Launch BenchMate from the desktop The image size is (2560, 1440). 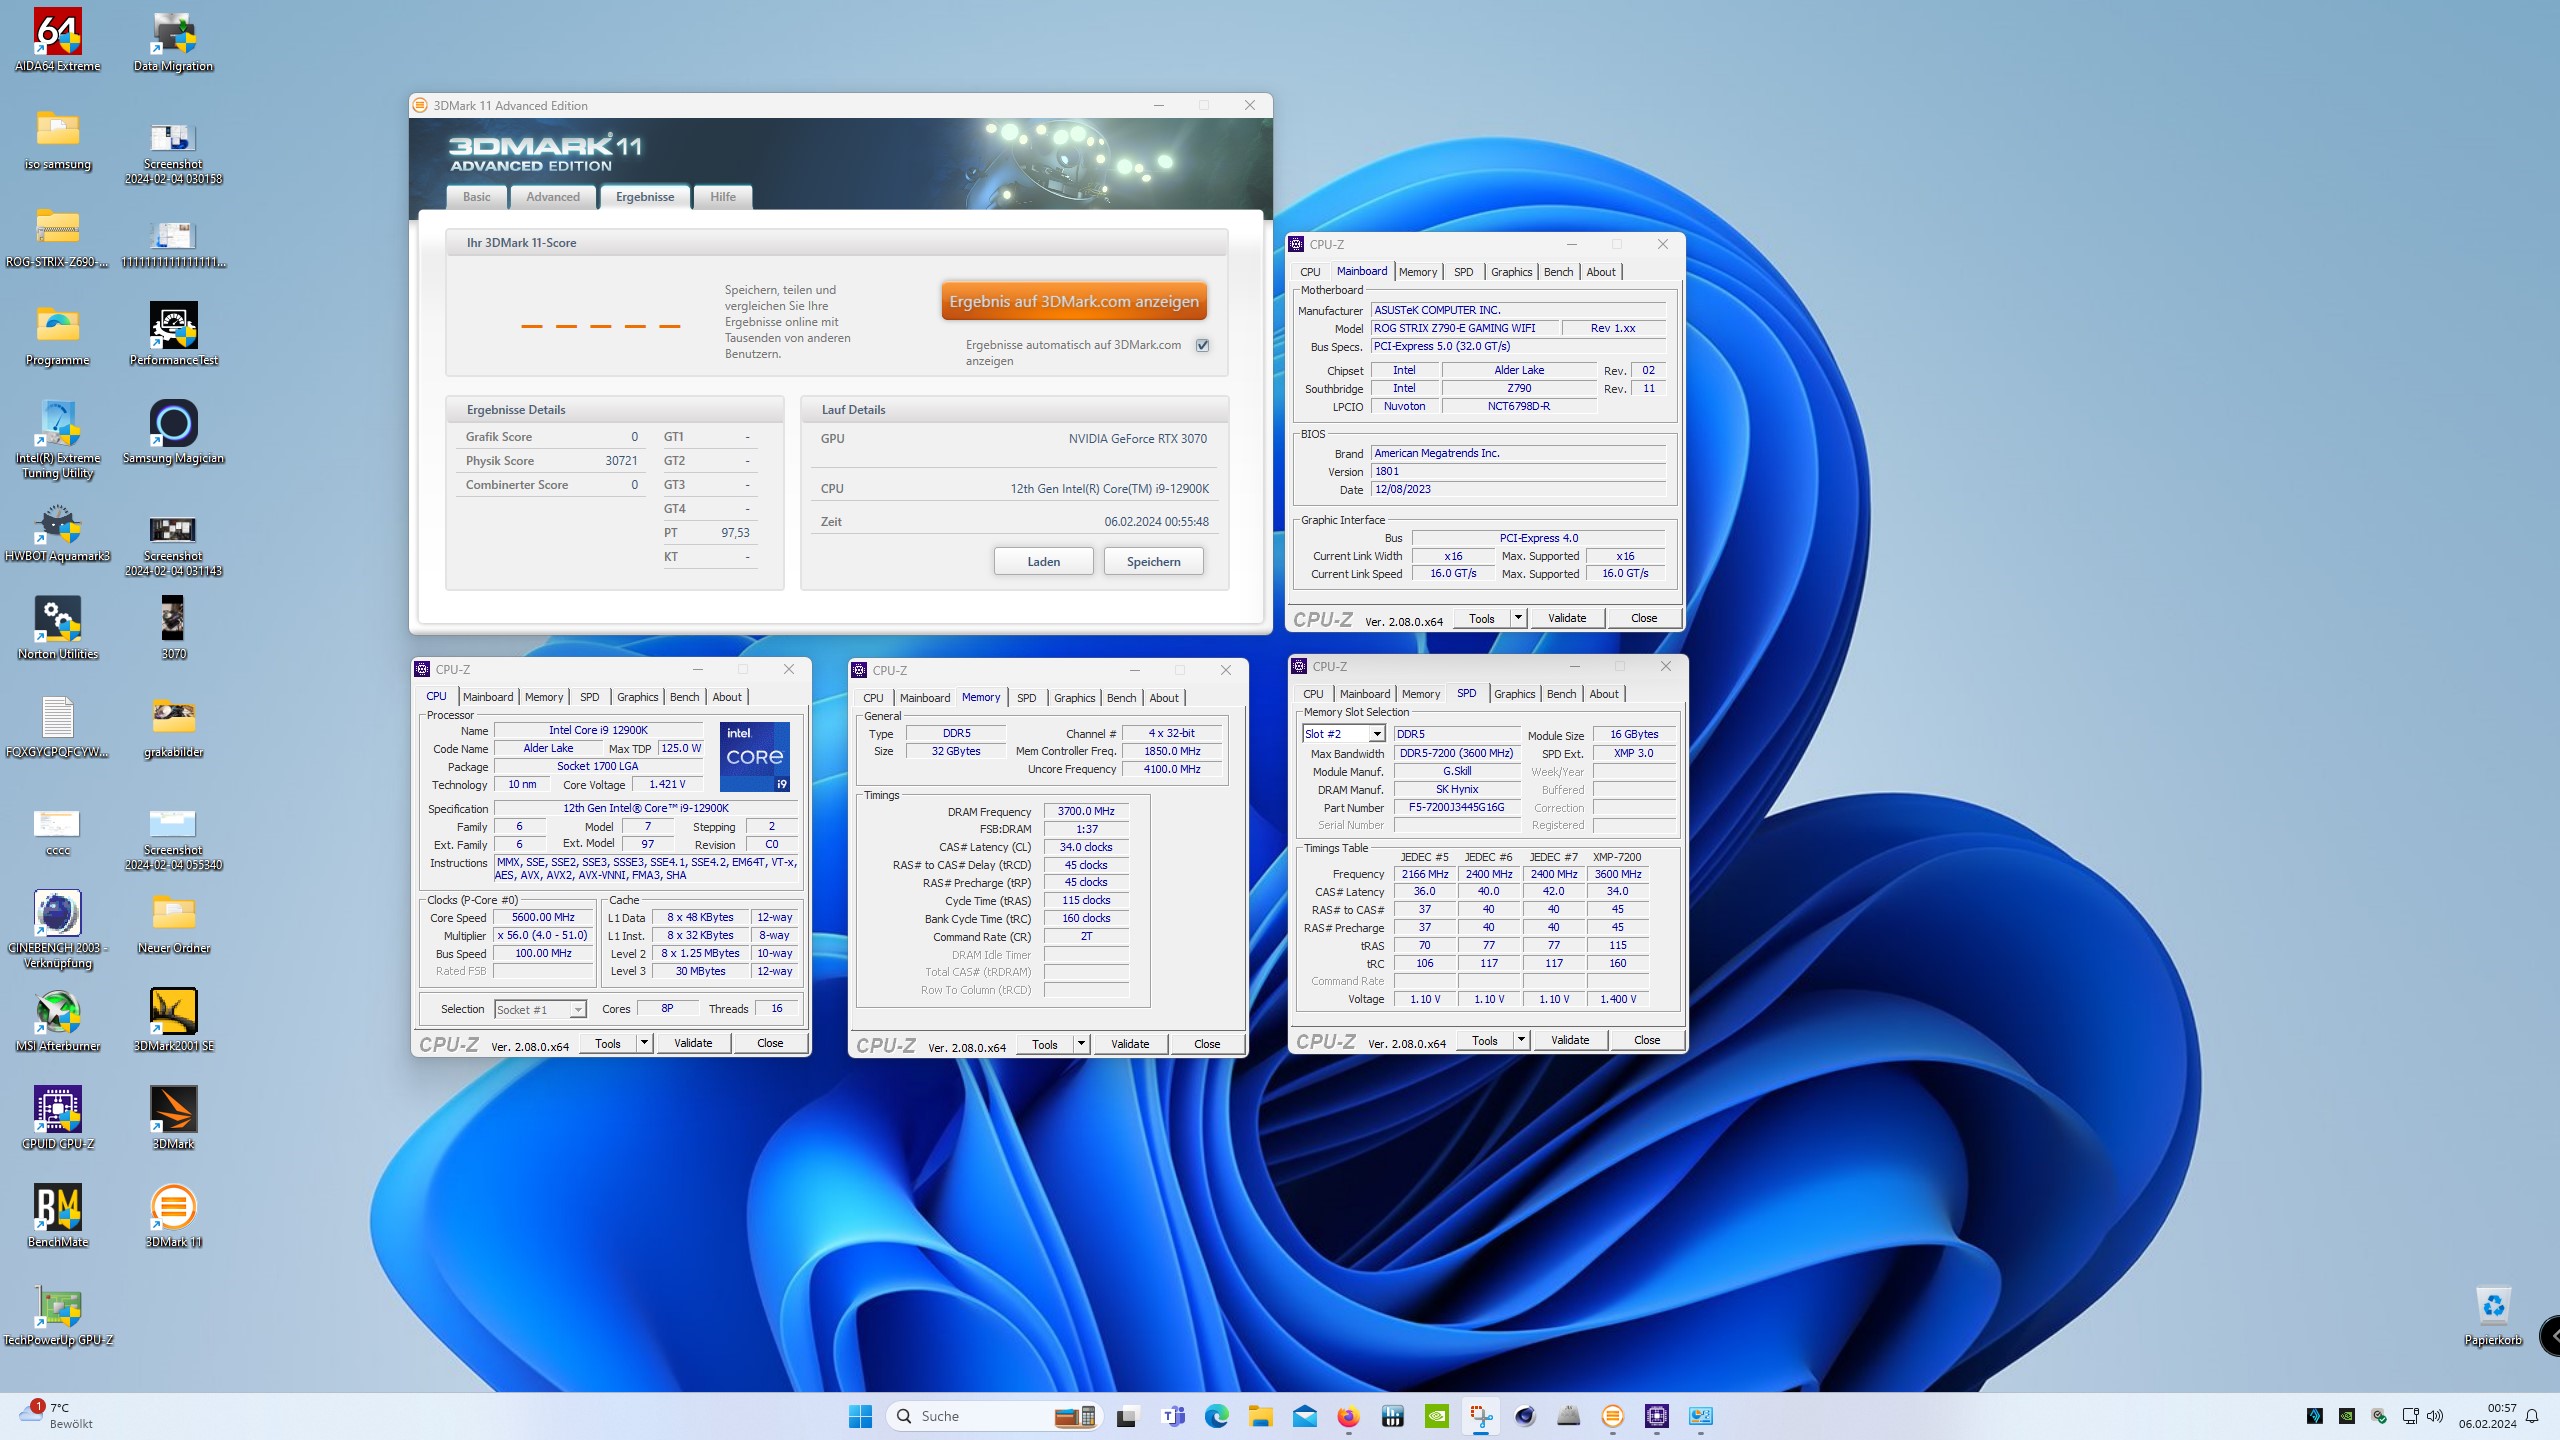pos(57,1217)
